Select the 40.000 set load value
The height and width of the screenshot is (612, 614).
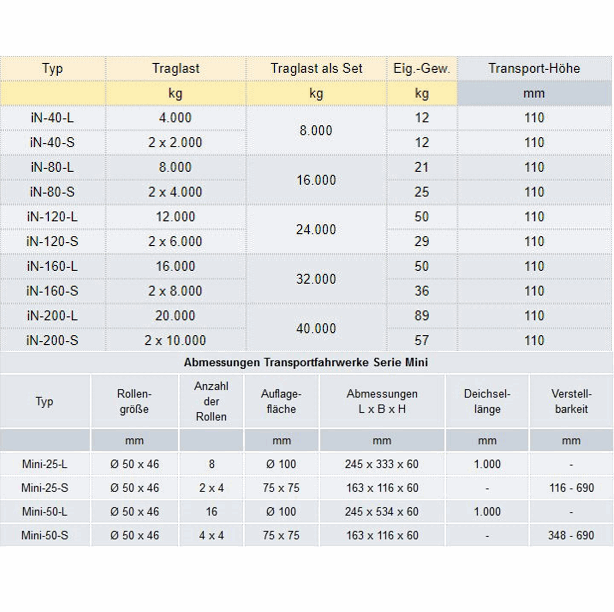coord(316,328)
